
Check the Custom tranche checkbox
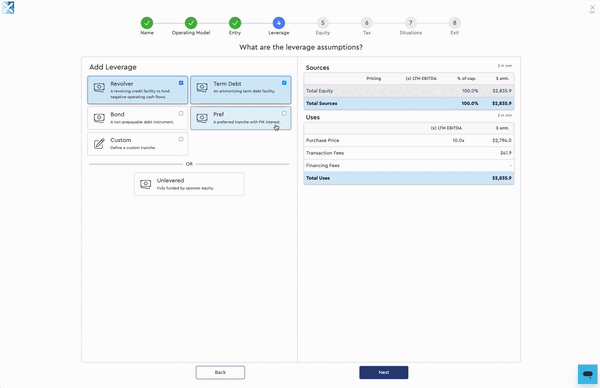click(x=181, y=139)
